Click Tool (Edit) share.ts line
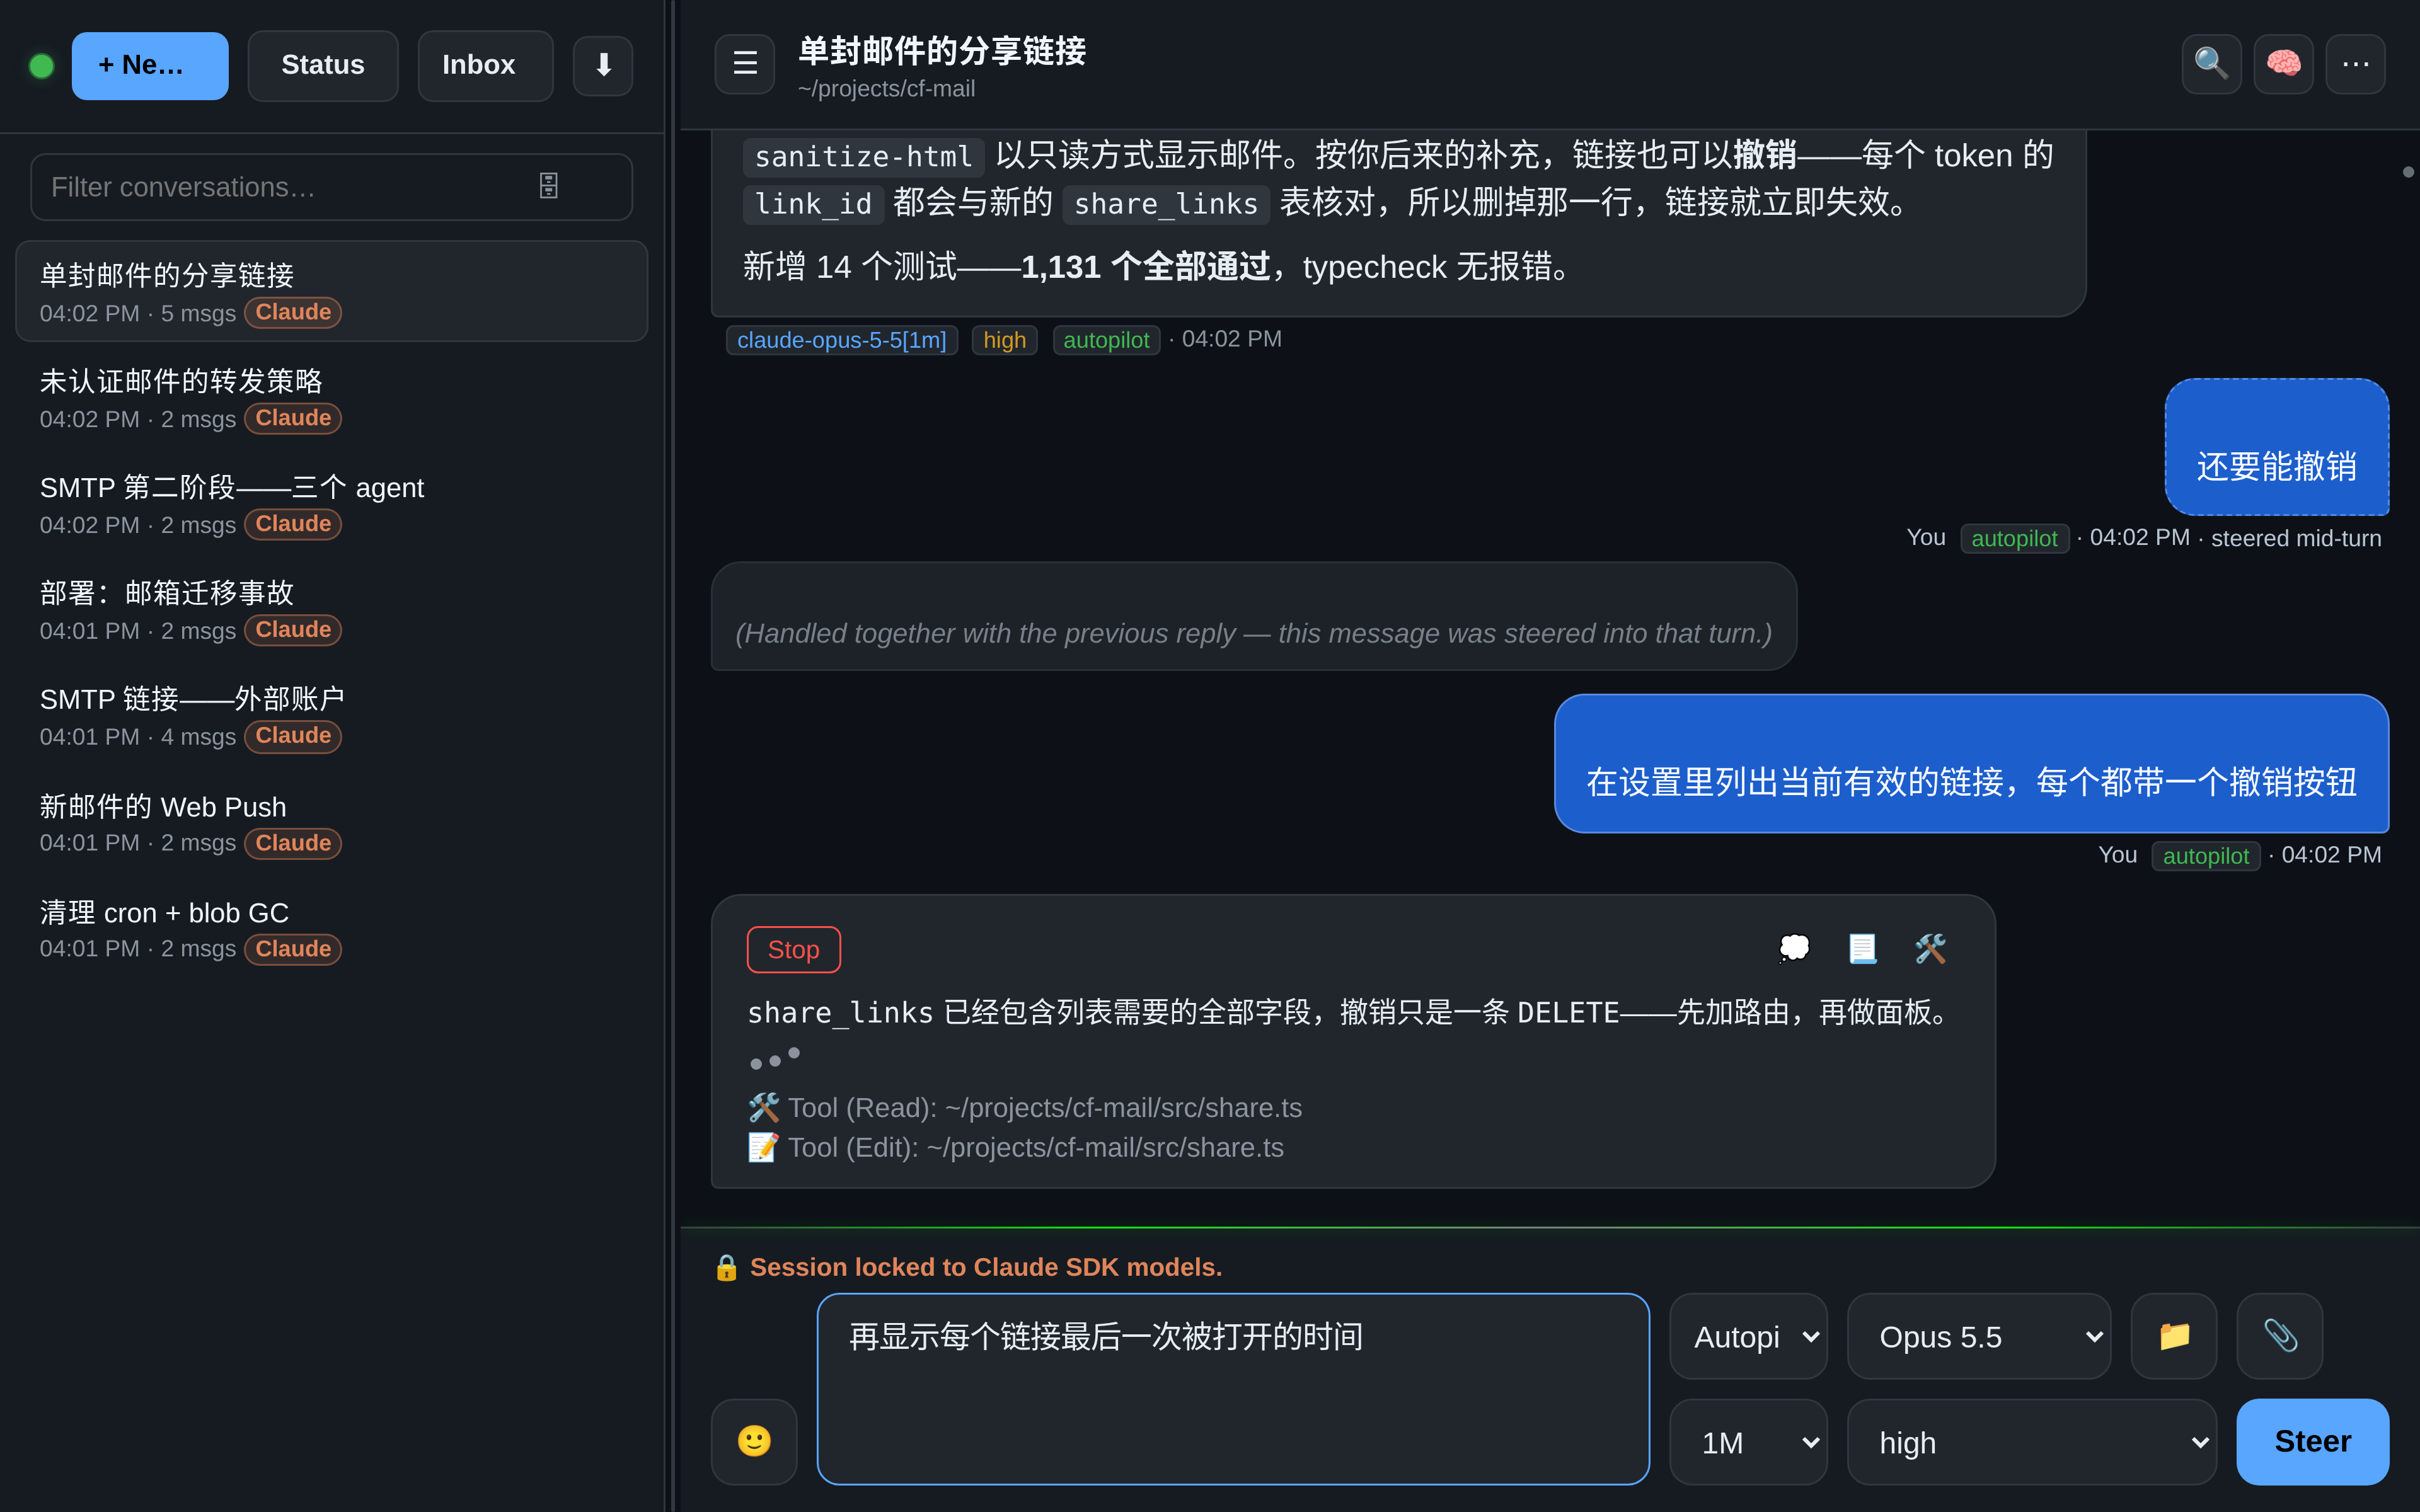 click(1016, 1147)
